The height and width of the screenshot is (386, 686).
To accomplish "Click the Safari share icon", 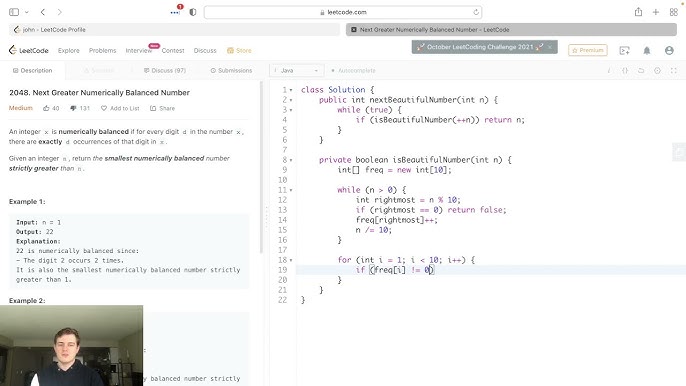I will 638,12.
